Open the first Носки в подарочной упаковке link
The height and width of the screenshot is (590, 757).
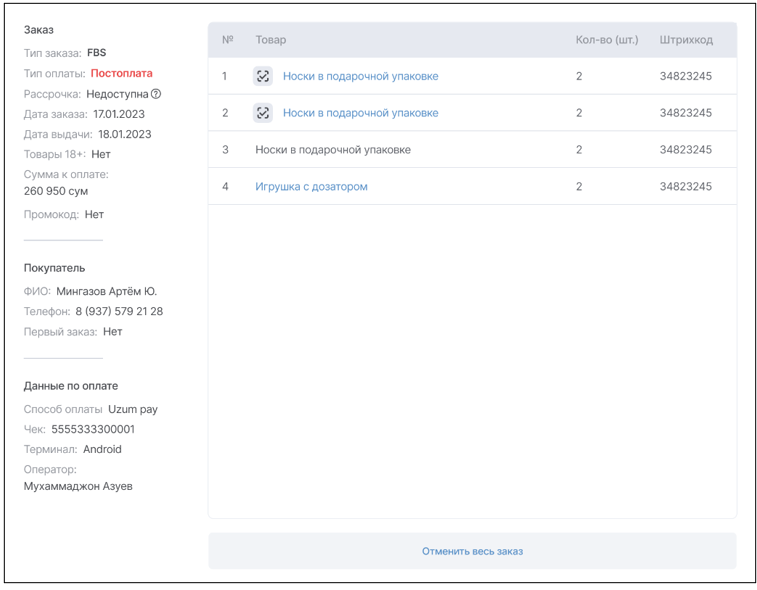point(360,76)
